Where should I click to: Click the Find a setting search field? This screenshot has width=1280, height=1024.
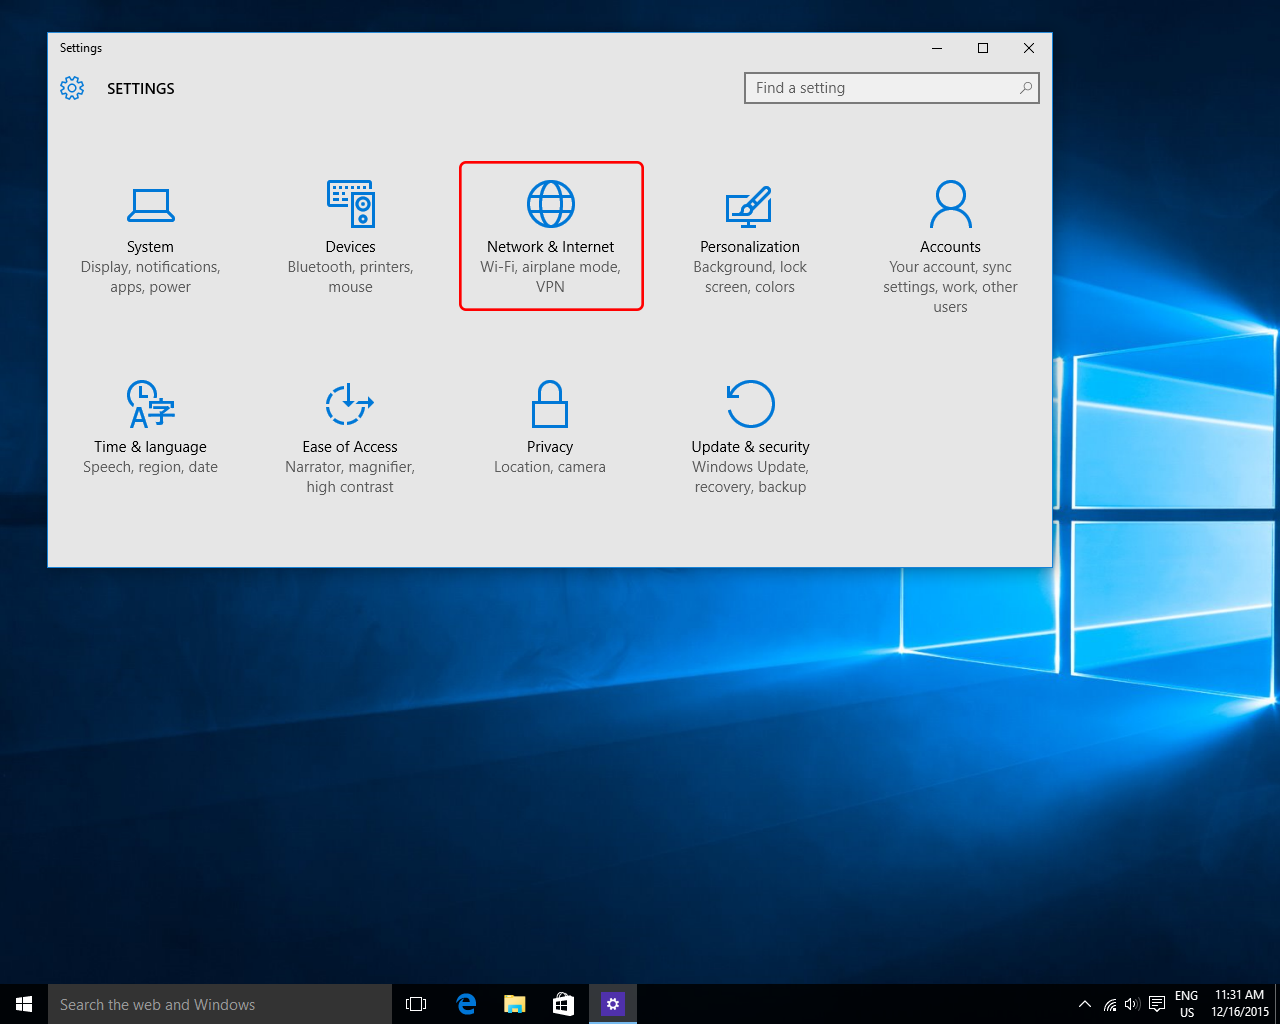[x=892, y=88]
